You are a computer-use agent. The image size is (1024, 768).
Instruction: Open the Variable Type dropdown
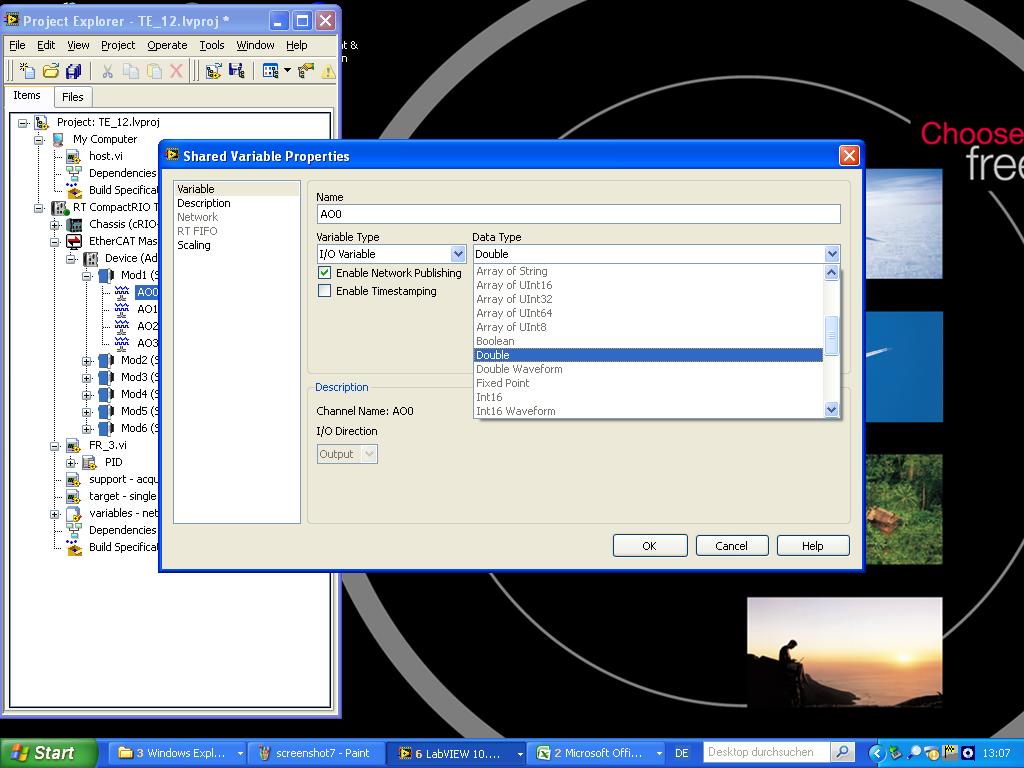458,254
